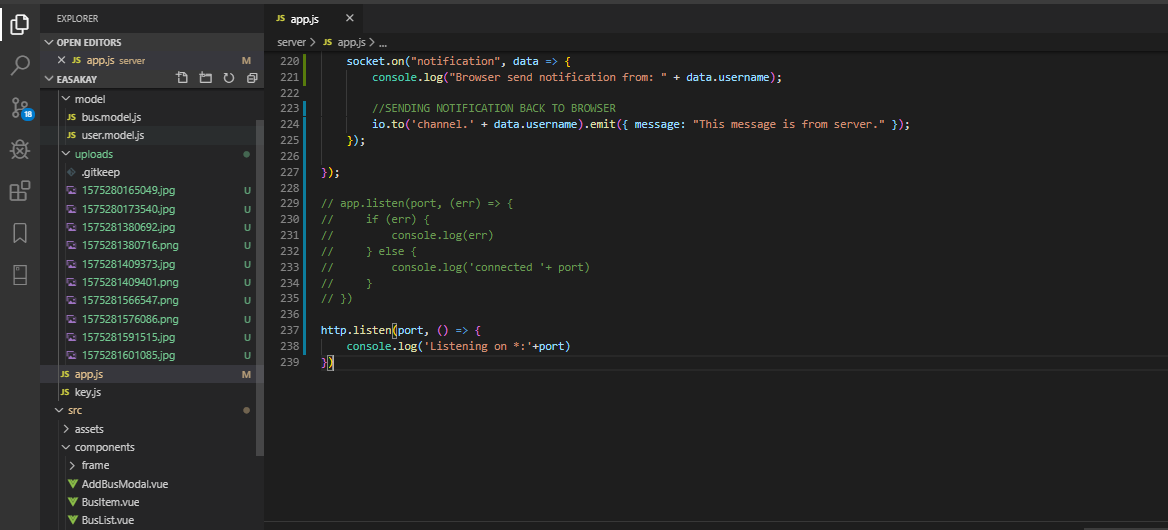1168x530 pixels.
Task: Click the closing '})' on line 239
Action: (327, 362)
